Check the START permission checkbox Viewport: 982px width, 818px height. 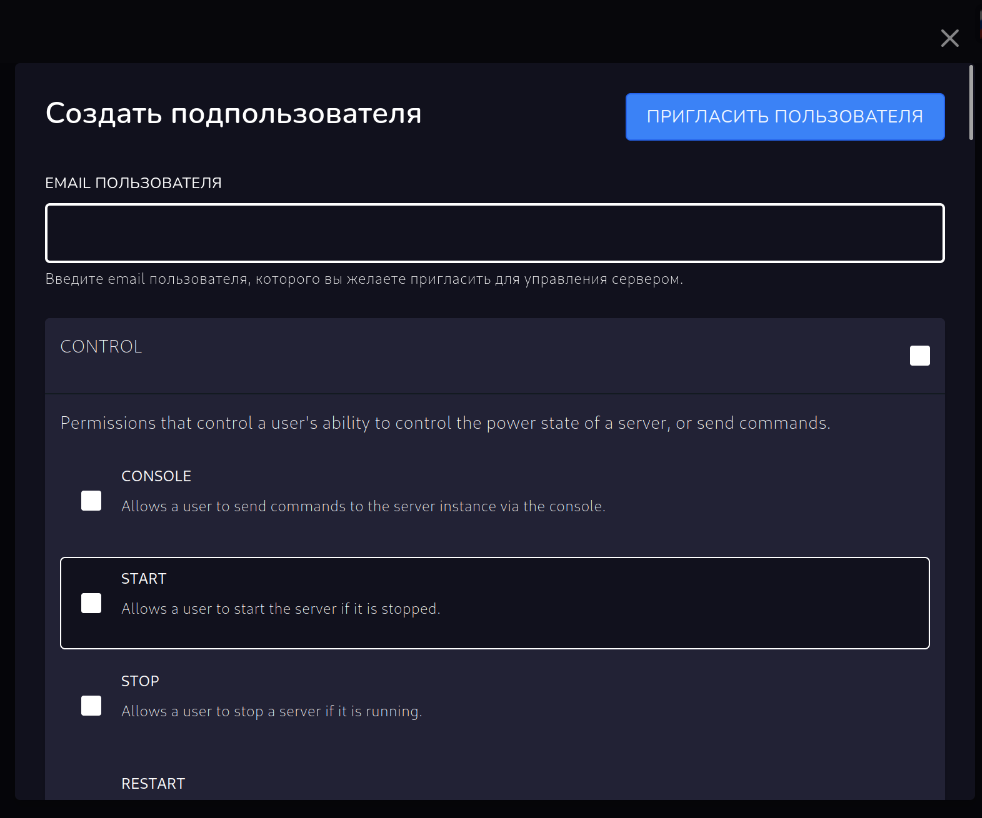point(91,603)
